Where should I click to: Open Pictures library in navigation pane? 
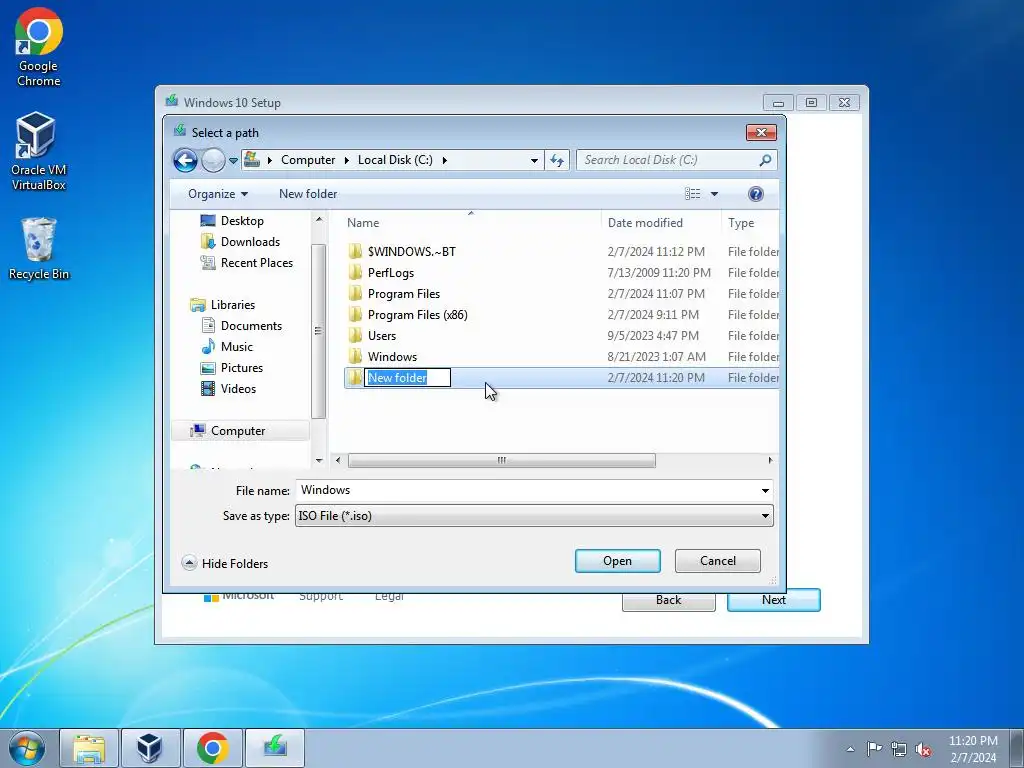[x=232, y=368]
